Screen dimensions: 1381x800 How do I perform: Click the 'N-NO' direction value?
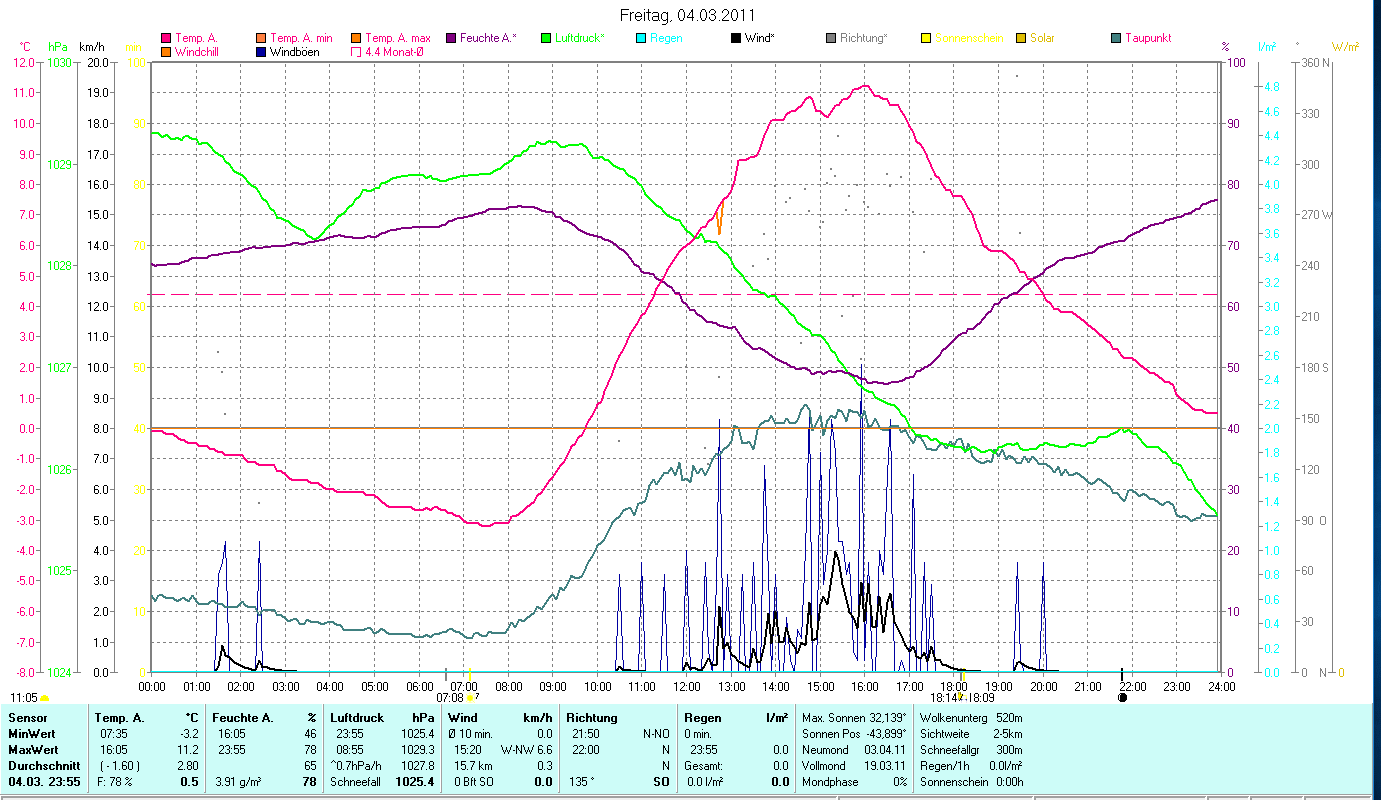pos(657,734)
